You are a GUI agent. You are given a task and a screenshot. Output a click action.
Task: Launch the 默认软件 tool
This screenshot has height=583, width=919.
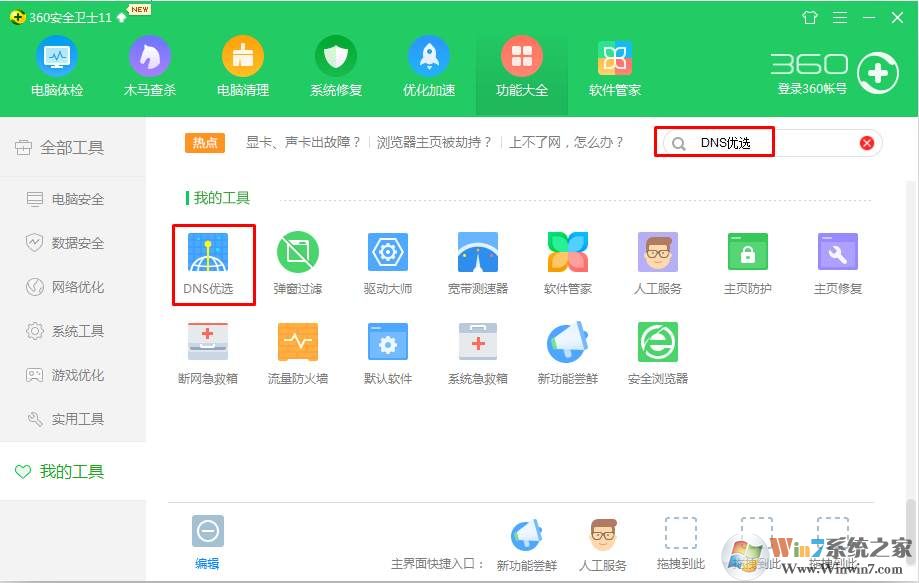tap(387, 353)
